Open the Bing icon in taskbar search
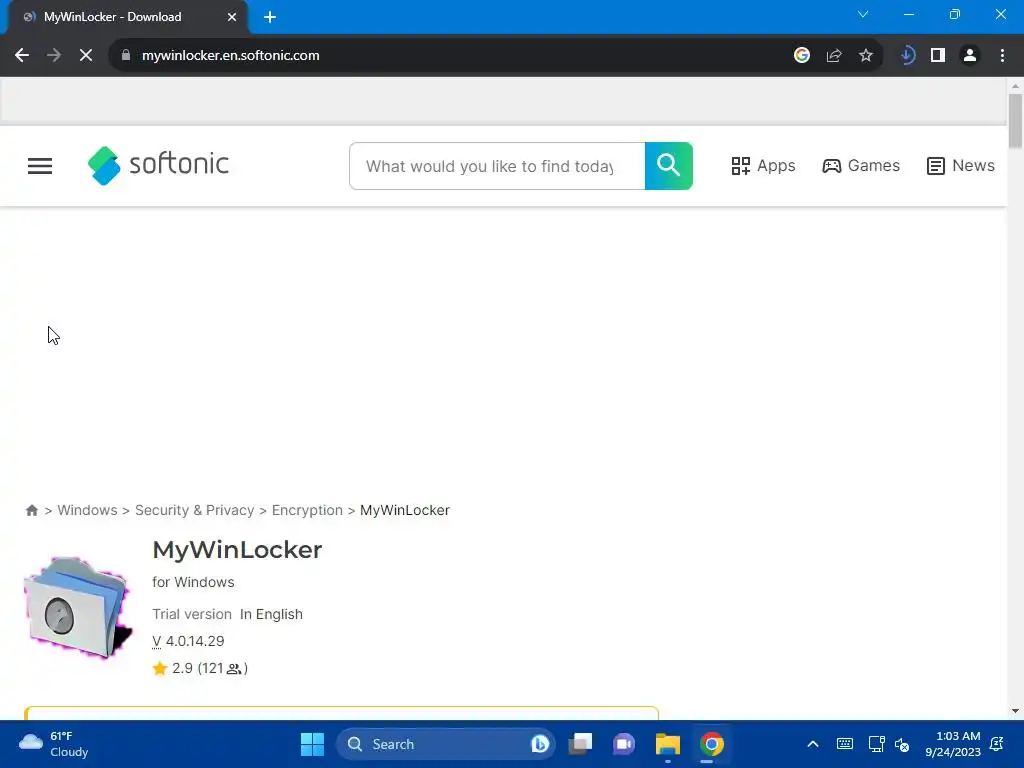The width and height of the screenshot is (1024, 768). (x=539, y=744)
